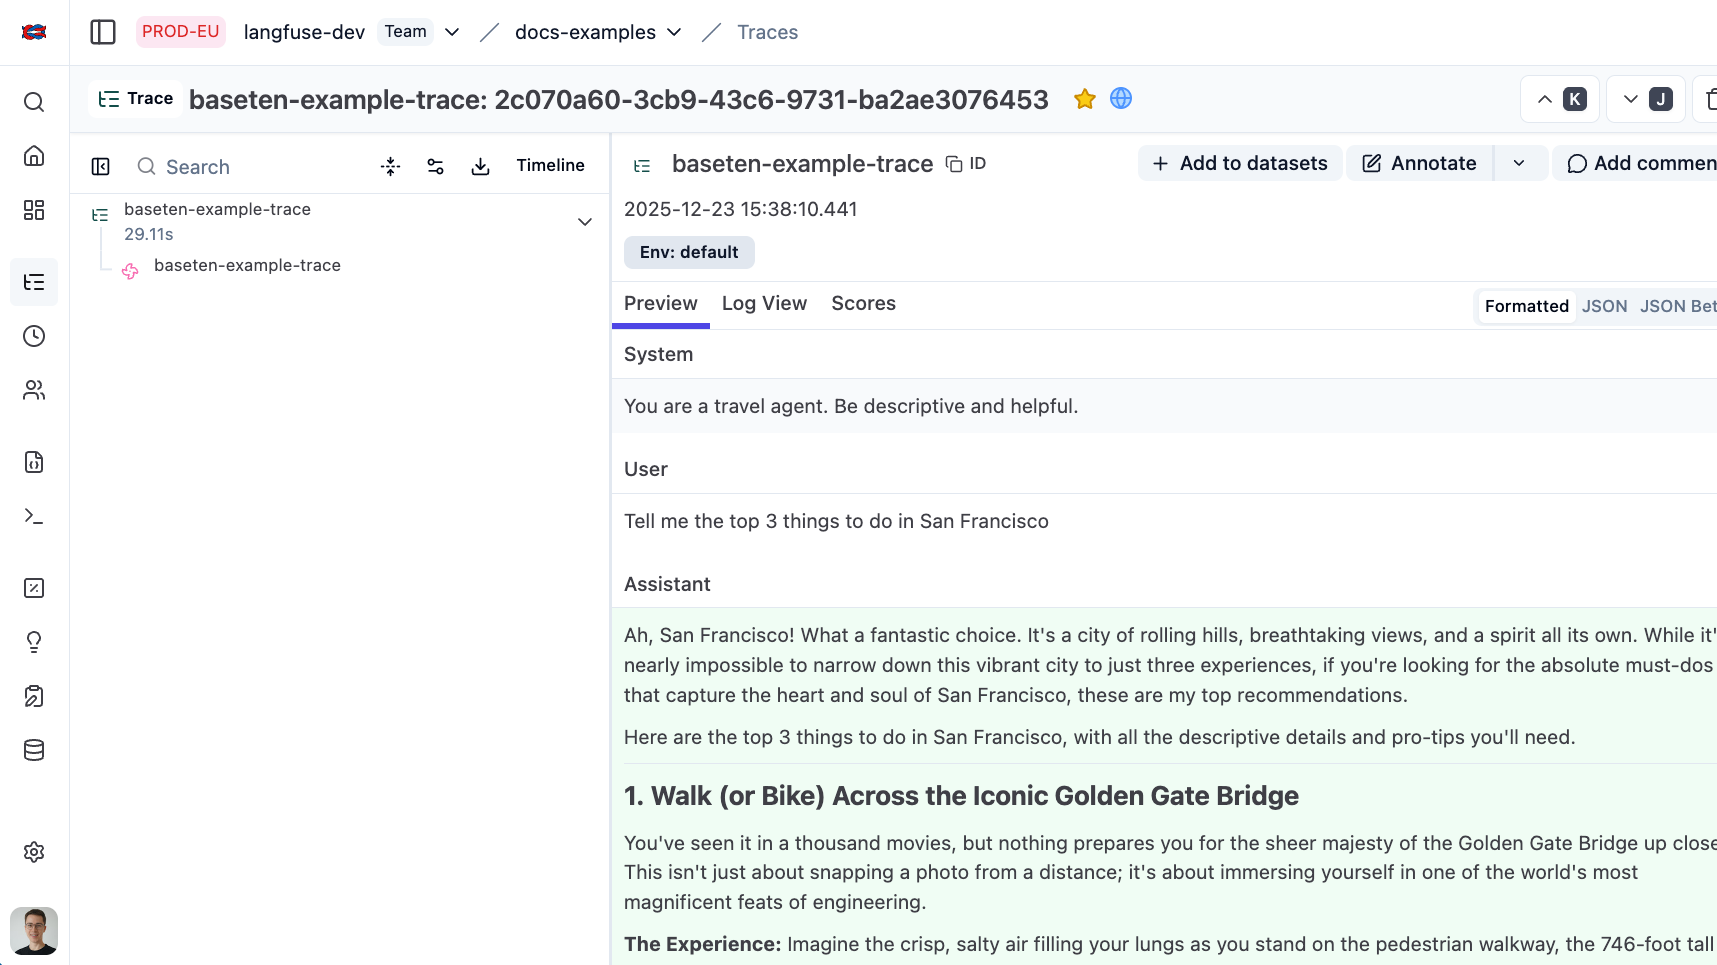This screenshot has height=965, width=1717.
Task: Open the docs-examples project dropdown
Action: [675, 32]
